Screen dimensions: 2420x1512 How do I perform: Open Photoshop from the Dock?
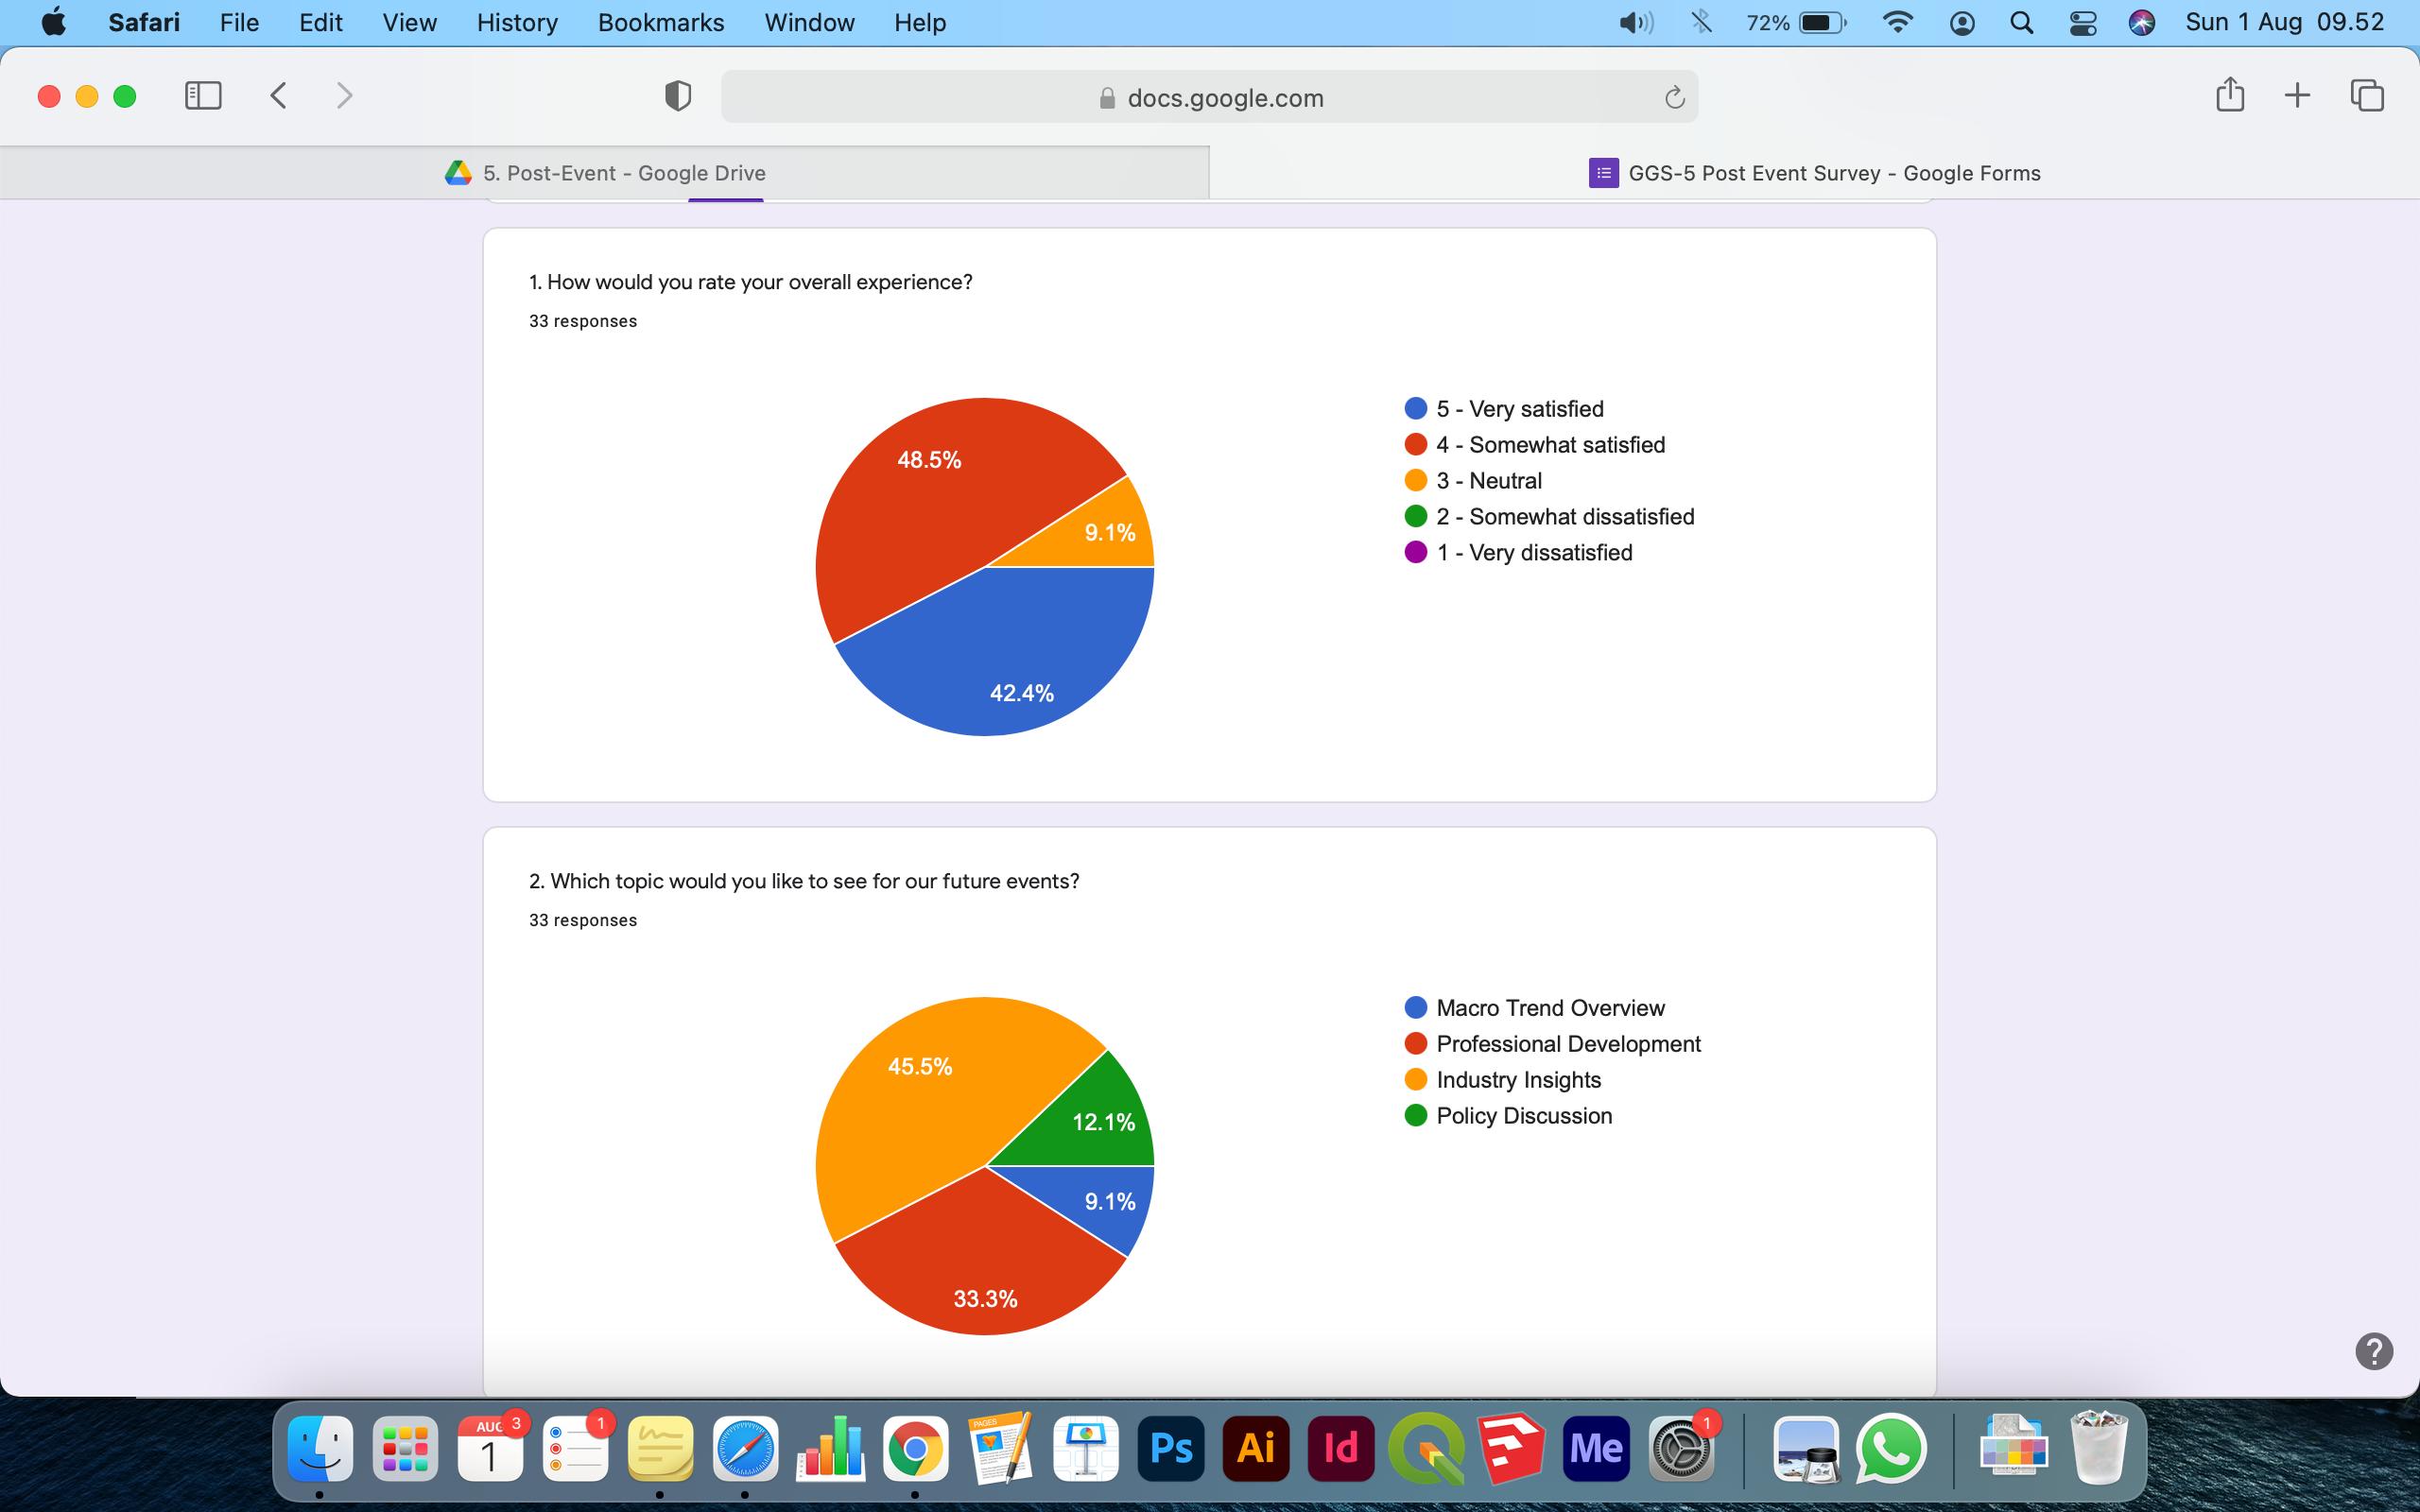[x=1170, y=1448]
